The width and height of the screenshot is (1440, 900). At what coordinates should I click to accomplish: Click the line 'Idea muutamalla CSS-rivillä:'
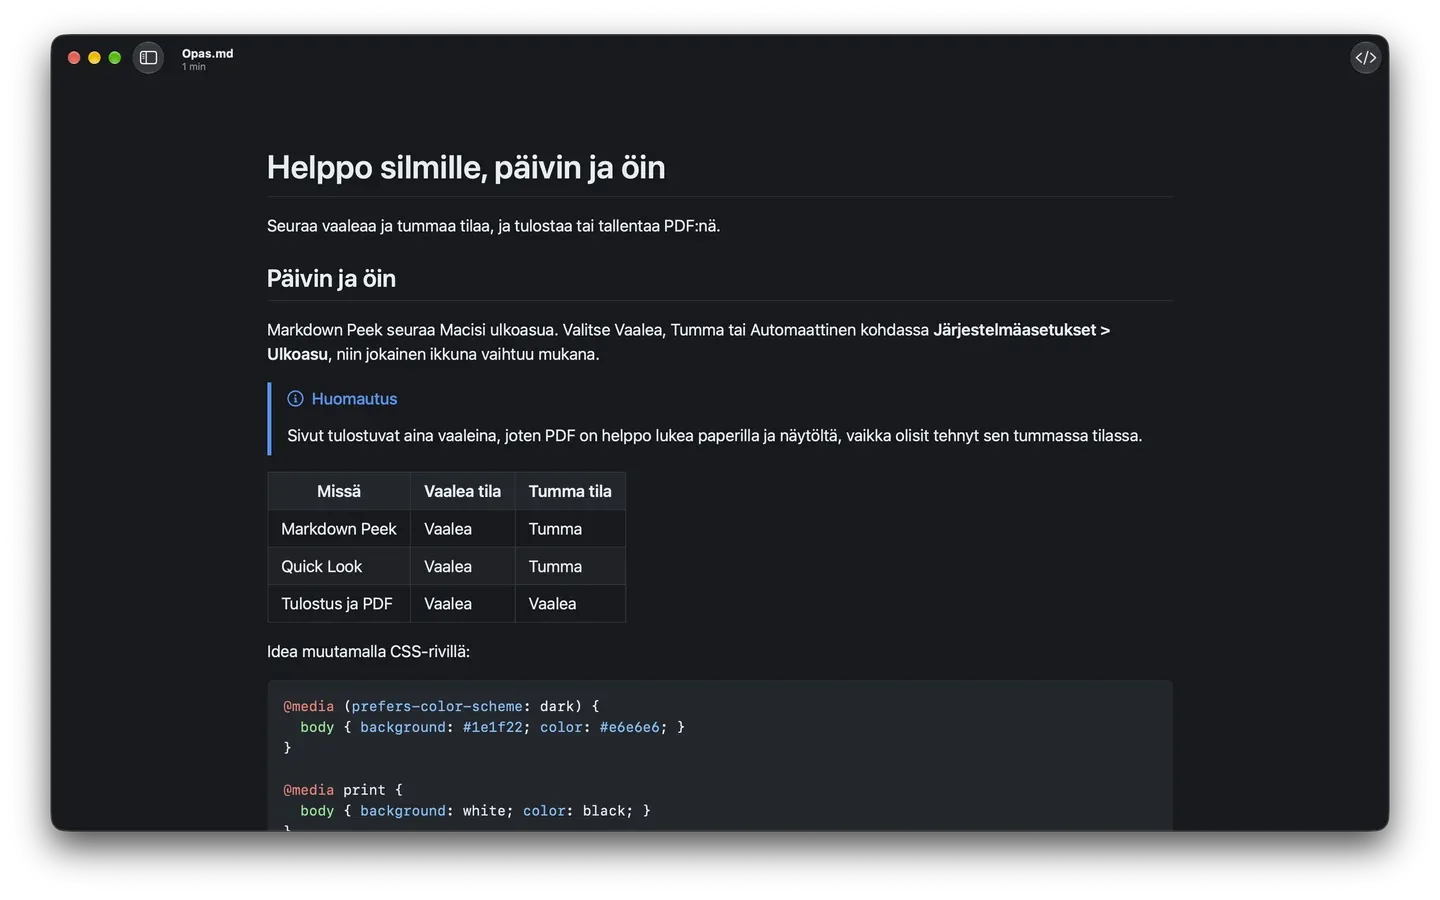click(368, 652)
